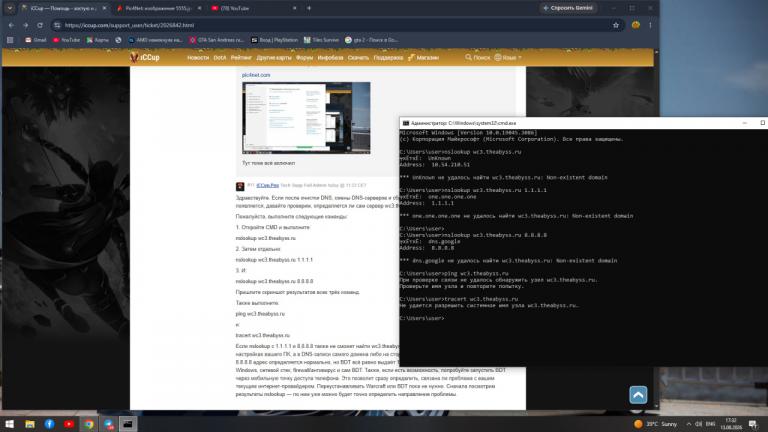Open the Gmail bookmark
This screenshot has height=432, width=768.
point(36,40)
